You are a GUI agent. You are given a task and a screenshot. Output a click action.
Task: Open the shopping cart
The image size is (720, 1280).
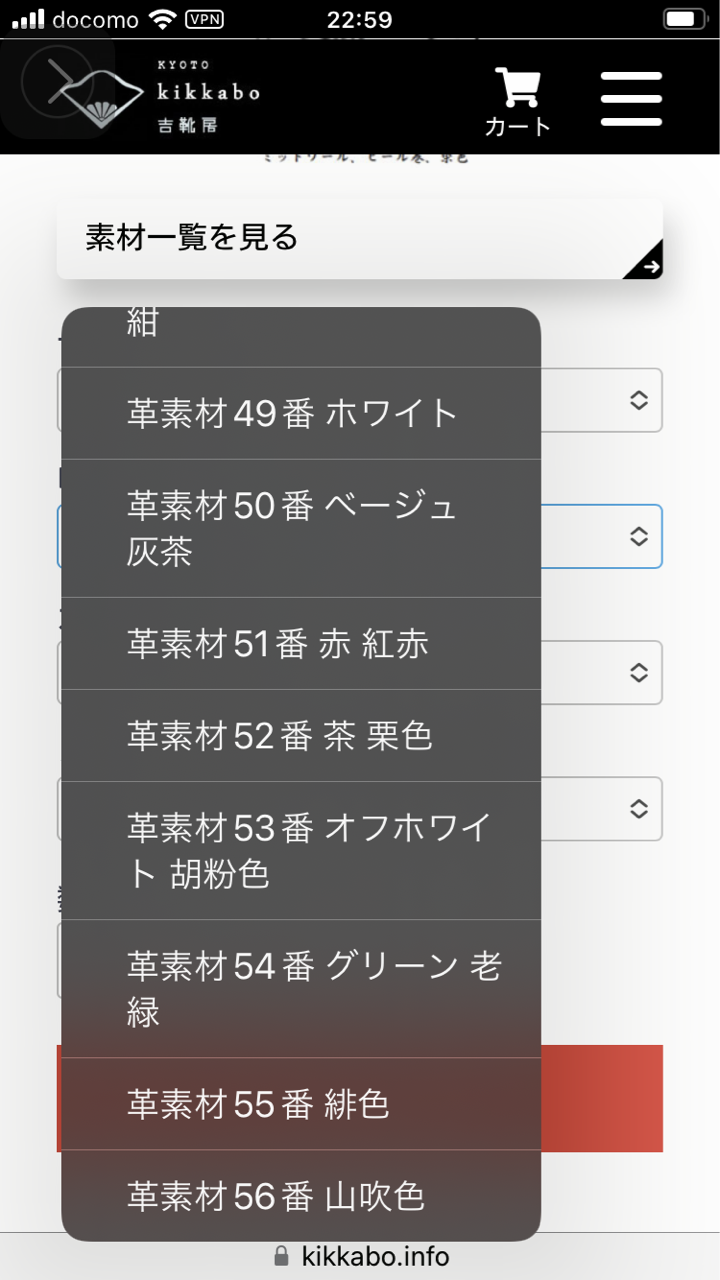(518, 101)
